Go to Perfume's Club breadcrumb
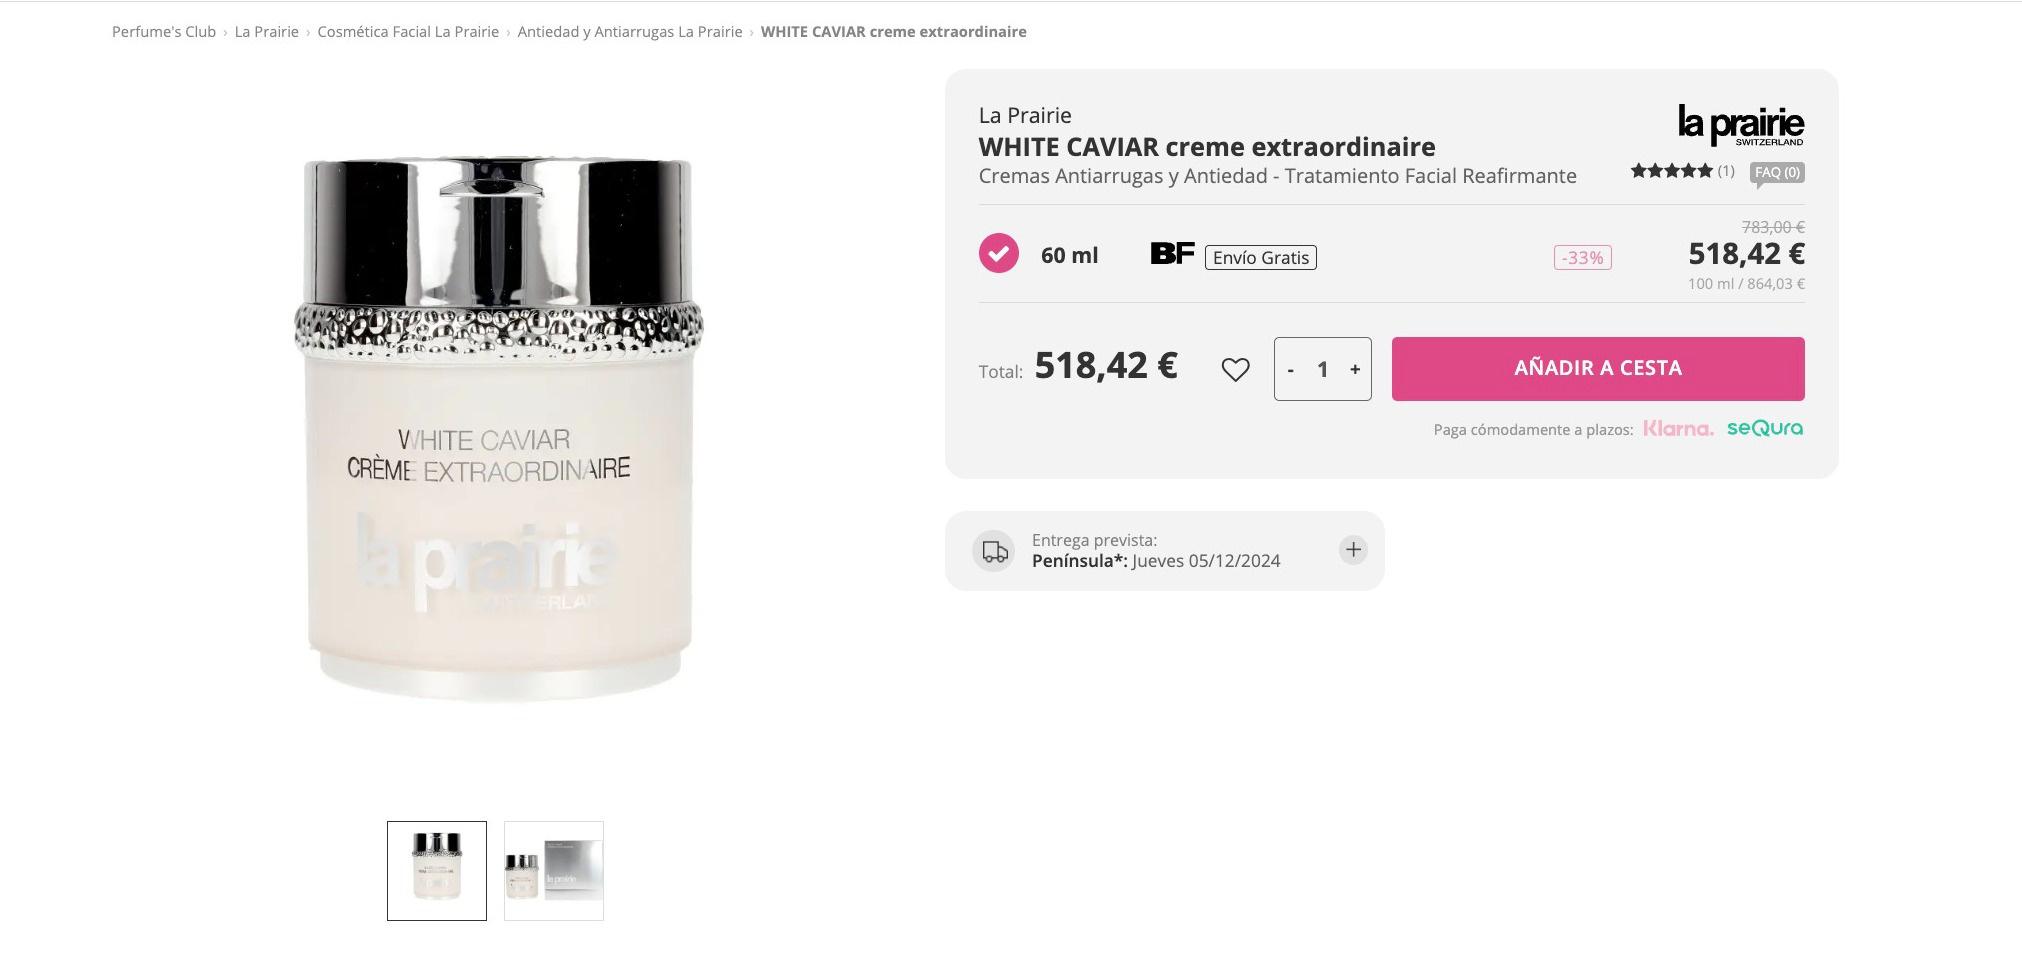This screenshot has width=2022, height=960. pyautogui.click(x=164, y=32)
